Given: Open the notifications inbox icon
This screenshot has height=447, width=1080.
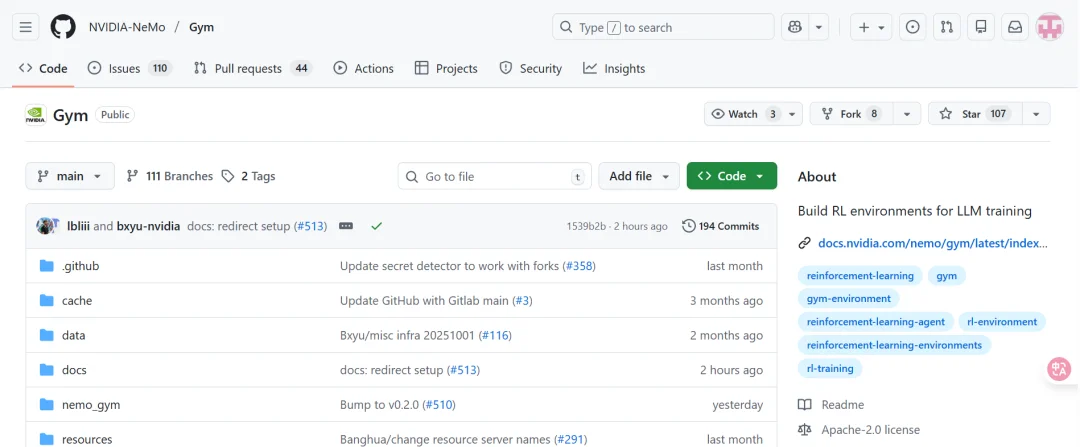Looking at the screenshot, I should pos(1015,27).
